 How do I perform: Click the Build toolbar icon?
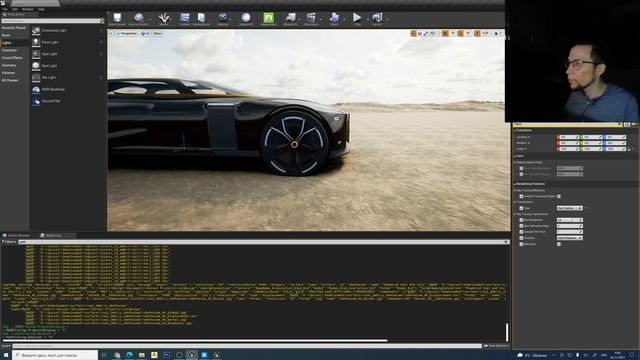click(x=334, y=18)
